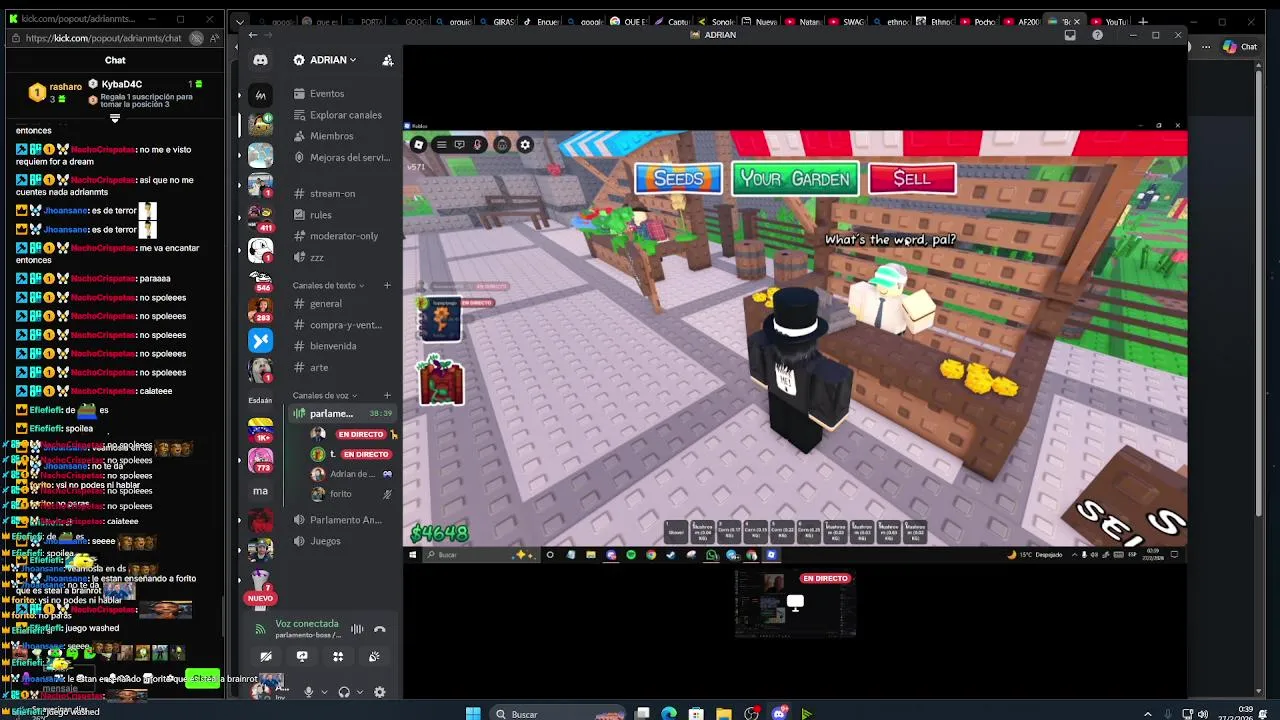Open the ma server icon

[260, 491]
